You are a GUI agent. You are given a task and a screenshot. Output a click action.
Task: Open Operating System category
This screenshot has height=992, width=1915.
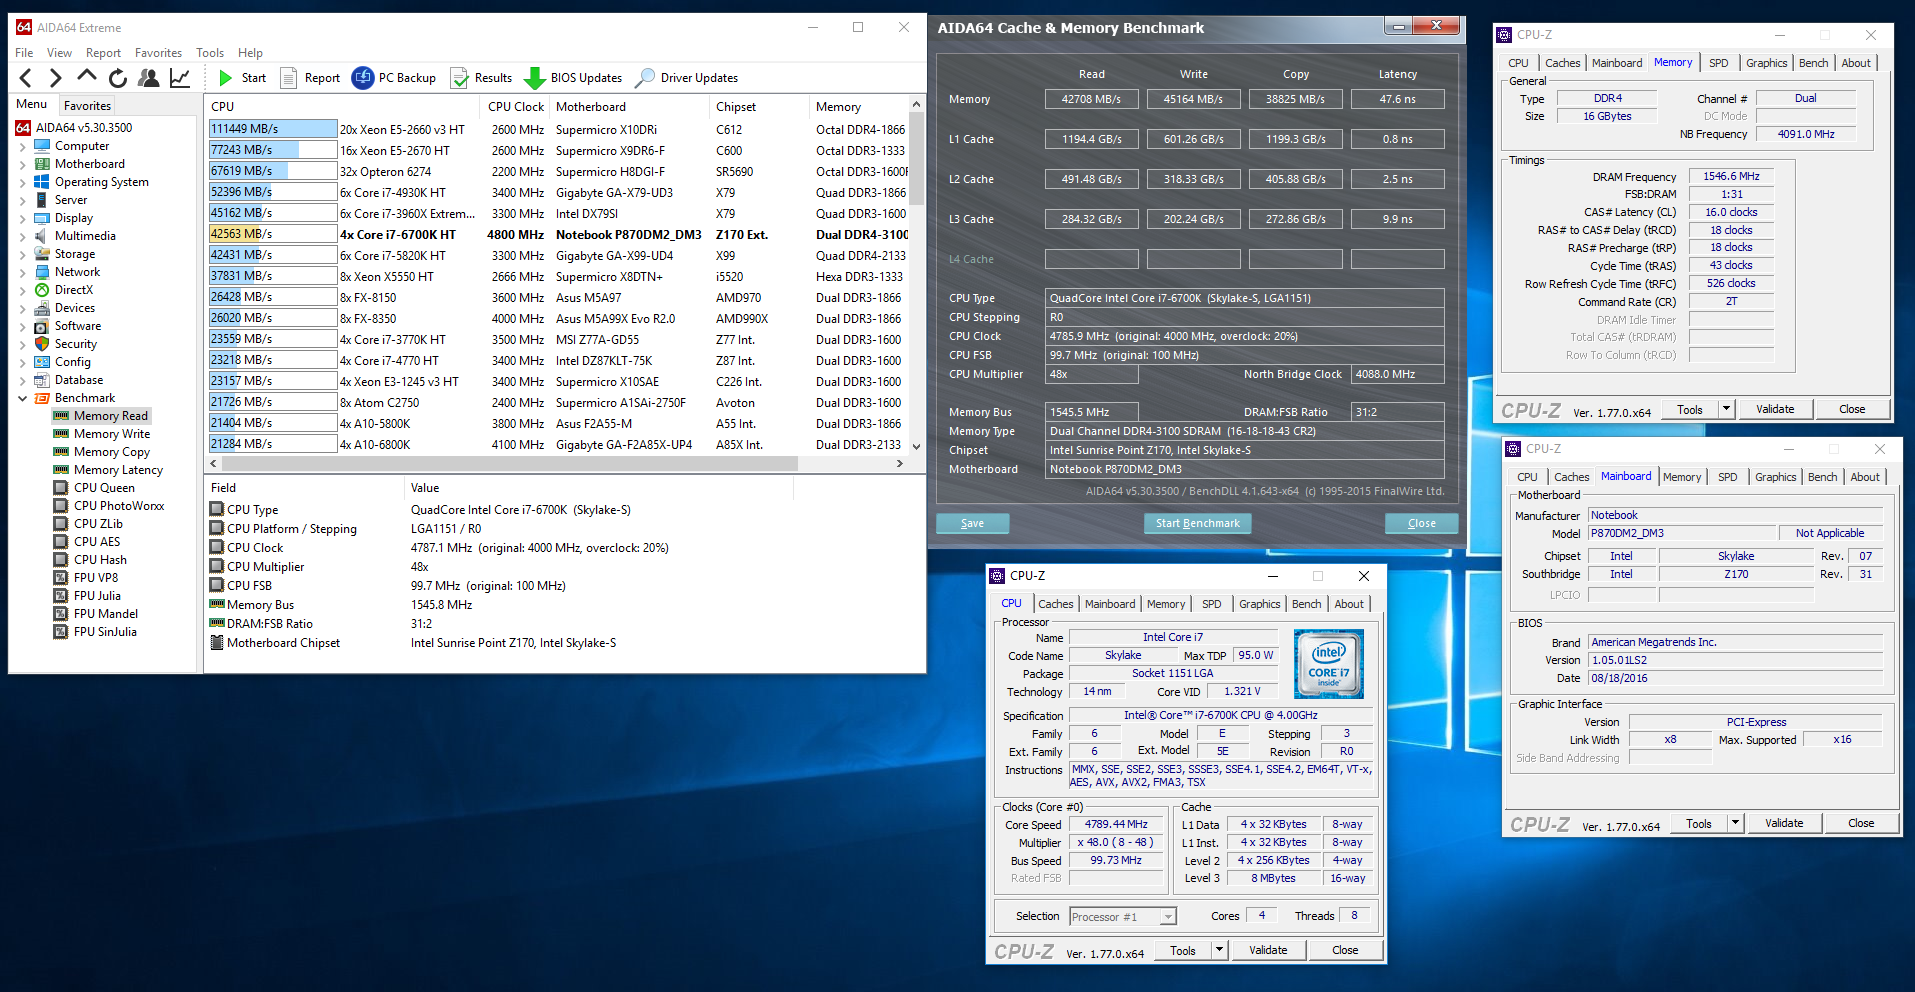101,182
